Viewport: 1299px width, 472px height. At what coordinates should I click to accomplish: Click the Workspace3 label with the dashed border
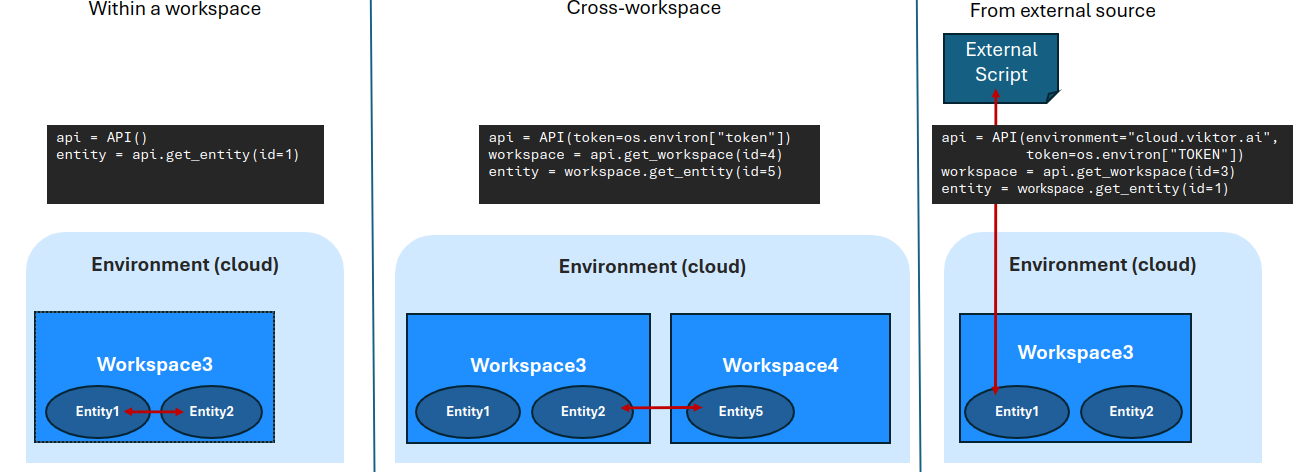coord(154,364)
